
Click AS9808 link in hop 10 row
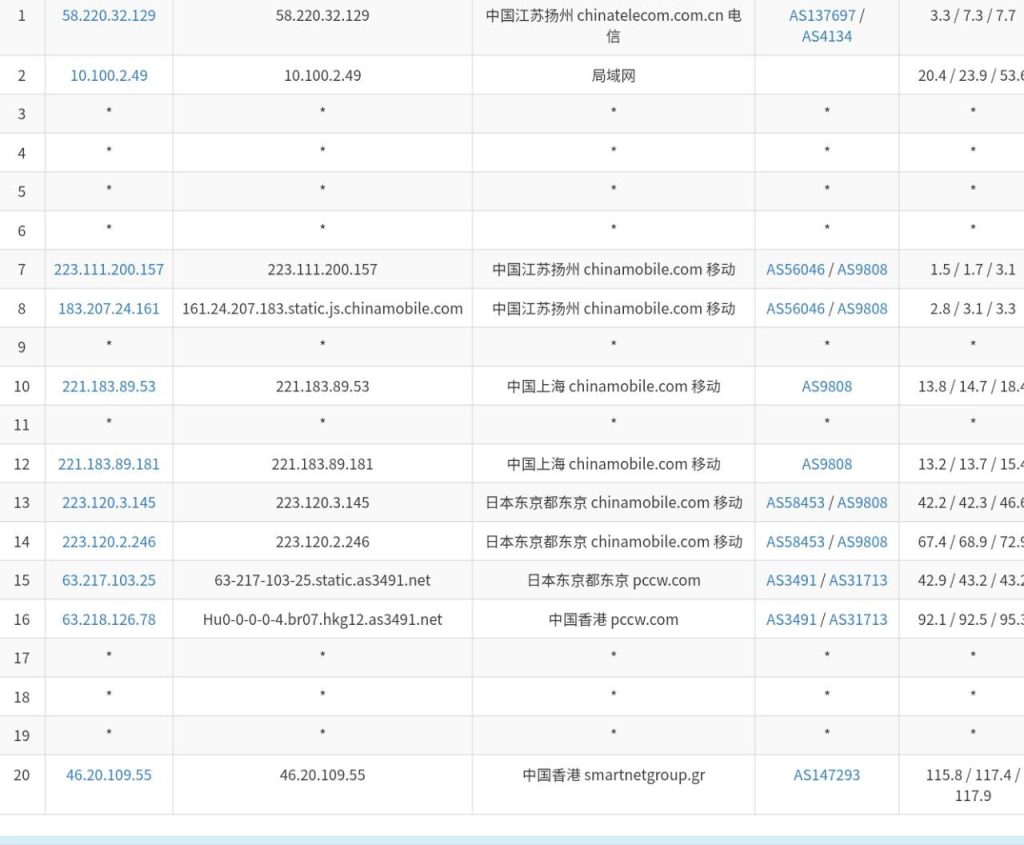[827, 387]
